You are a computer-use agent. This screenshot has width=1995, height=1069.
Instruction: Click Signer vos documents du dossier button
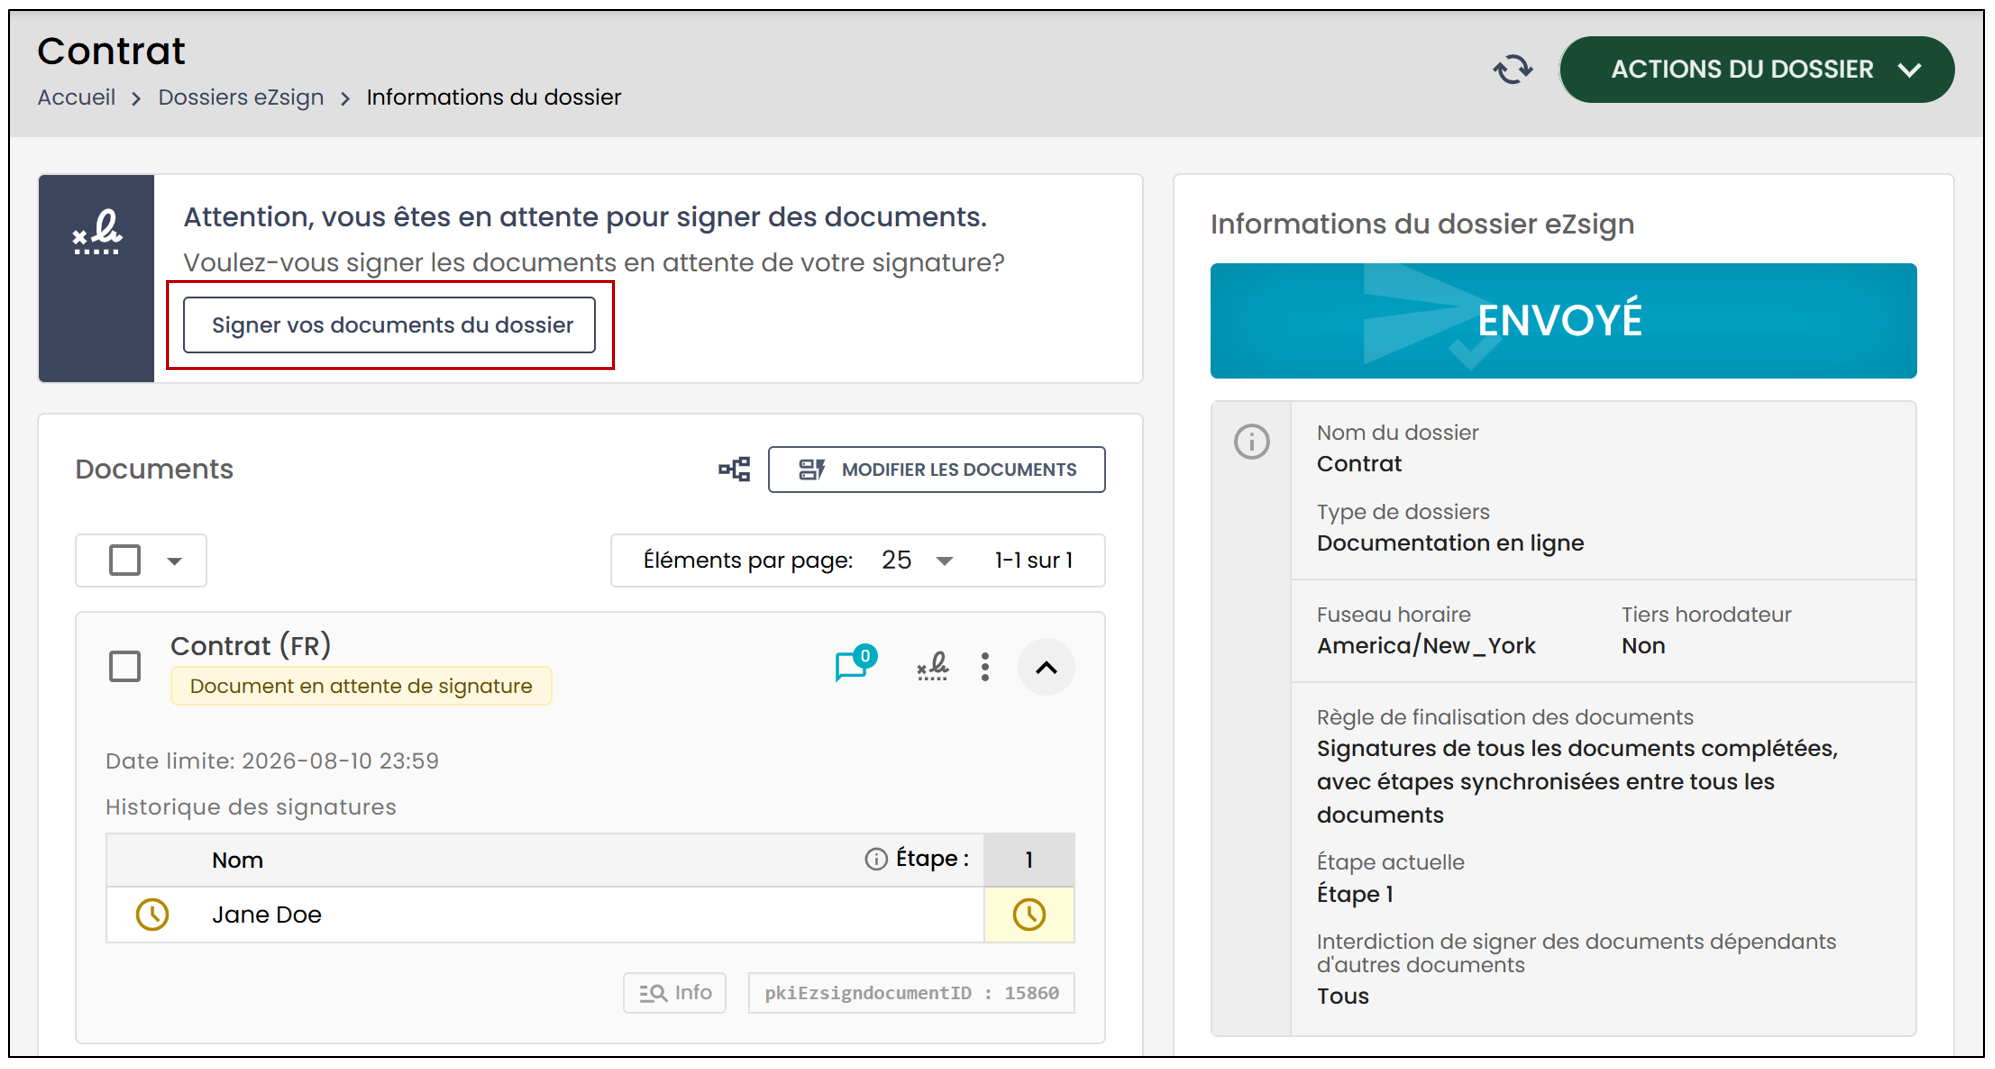click(x=390, y=325)
